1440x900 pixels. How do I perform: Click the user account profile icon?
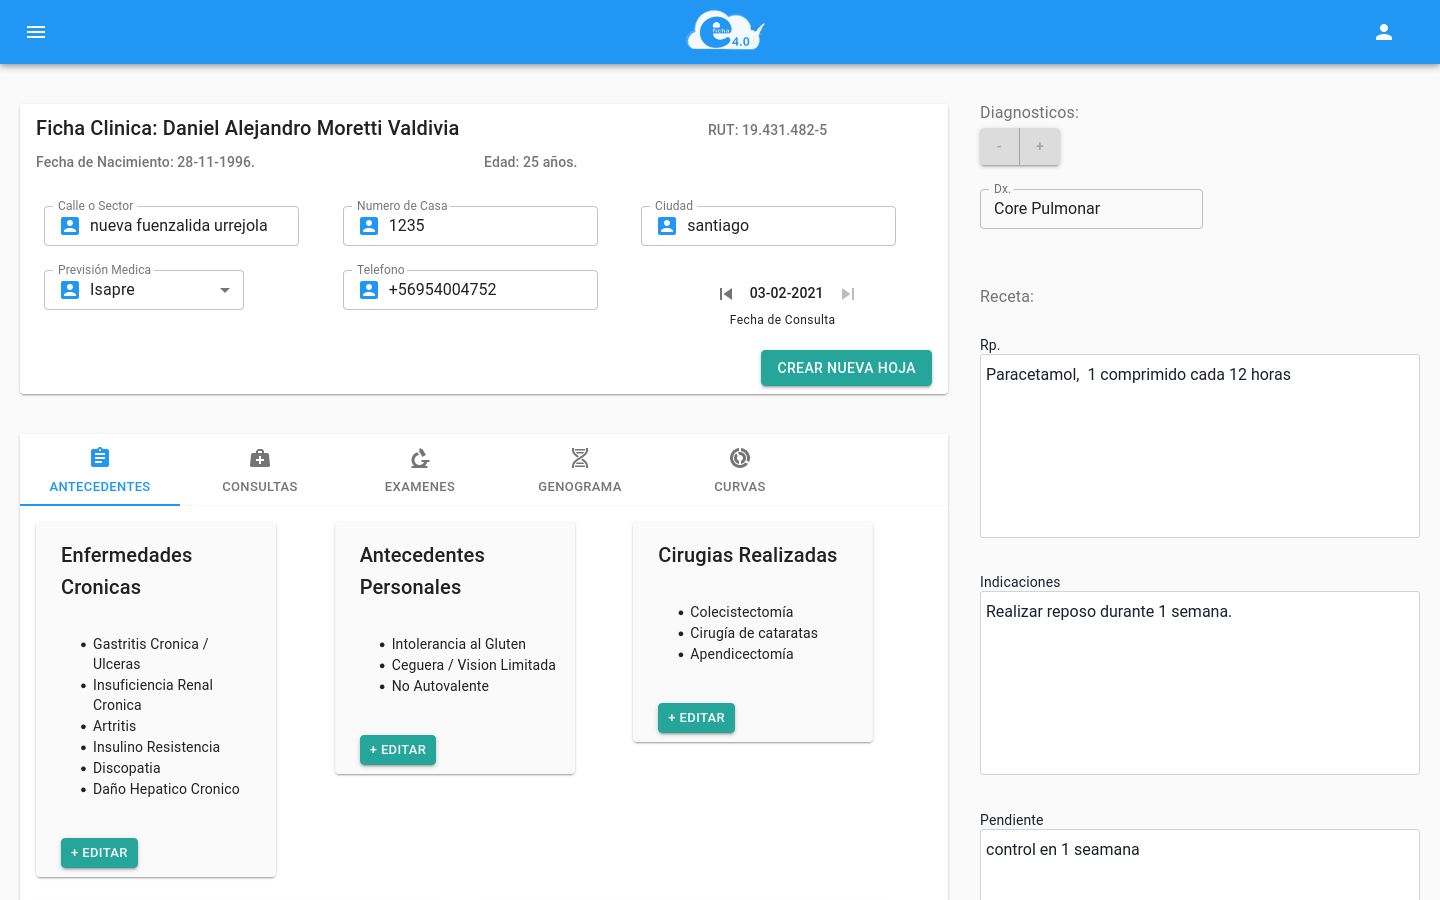pos(1384,32)
